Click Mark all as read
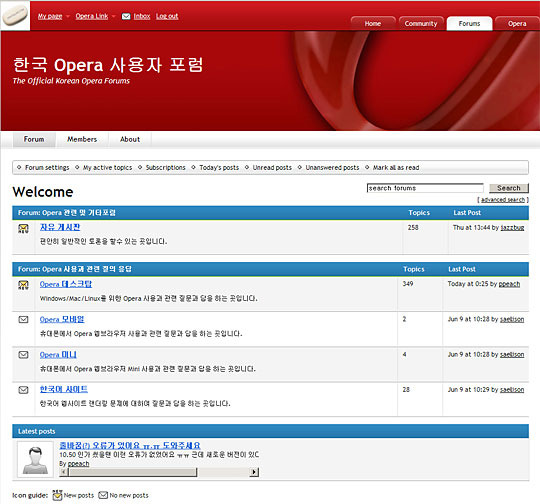540x504 pixels. click(396, 167)
